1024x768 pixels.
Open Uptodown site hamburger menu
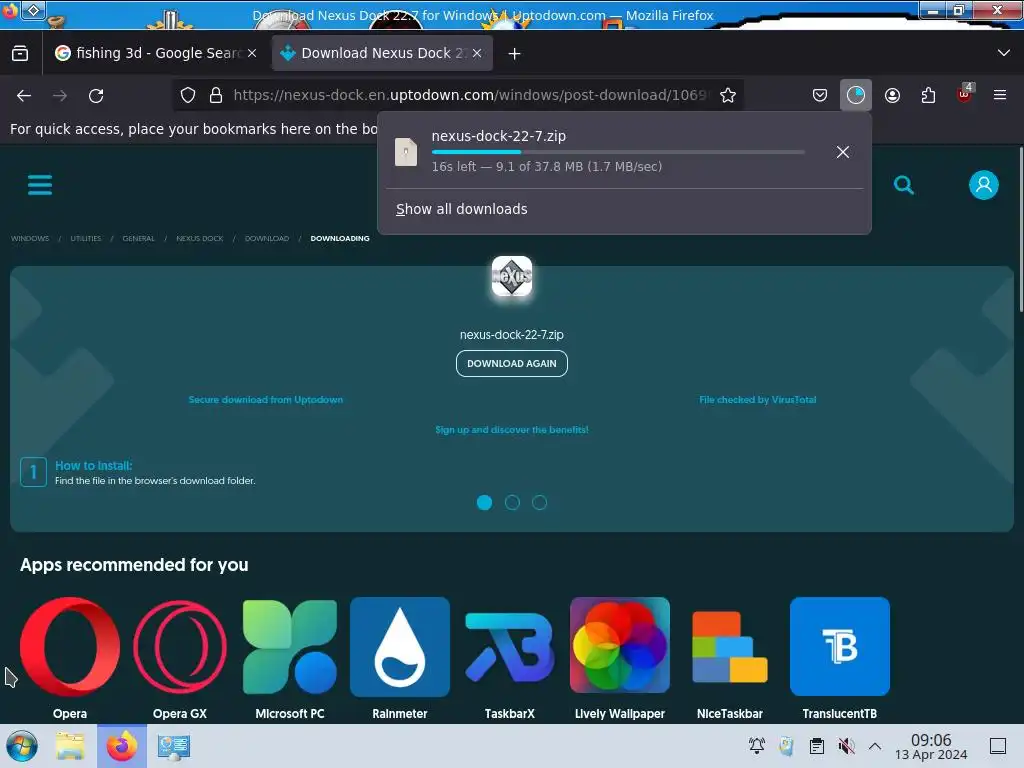40,185
